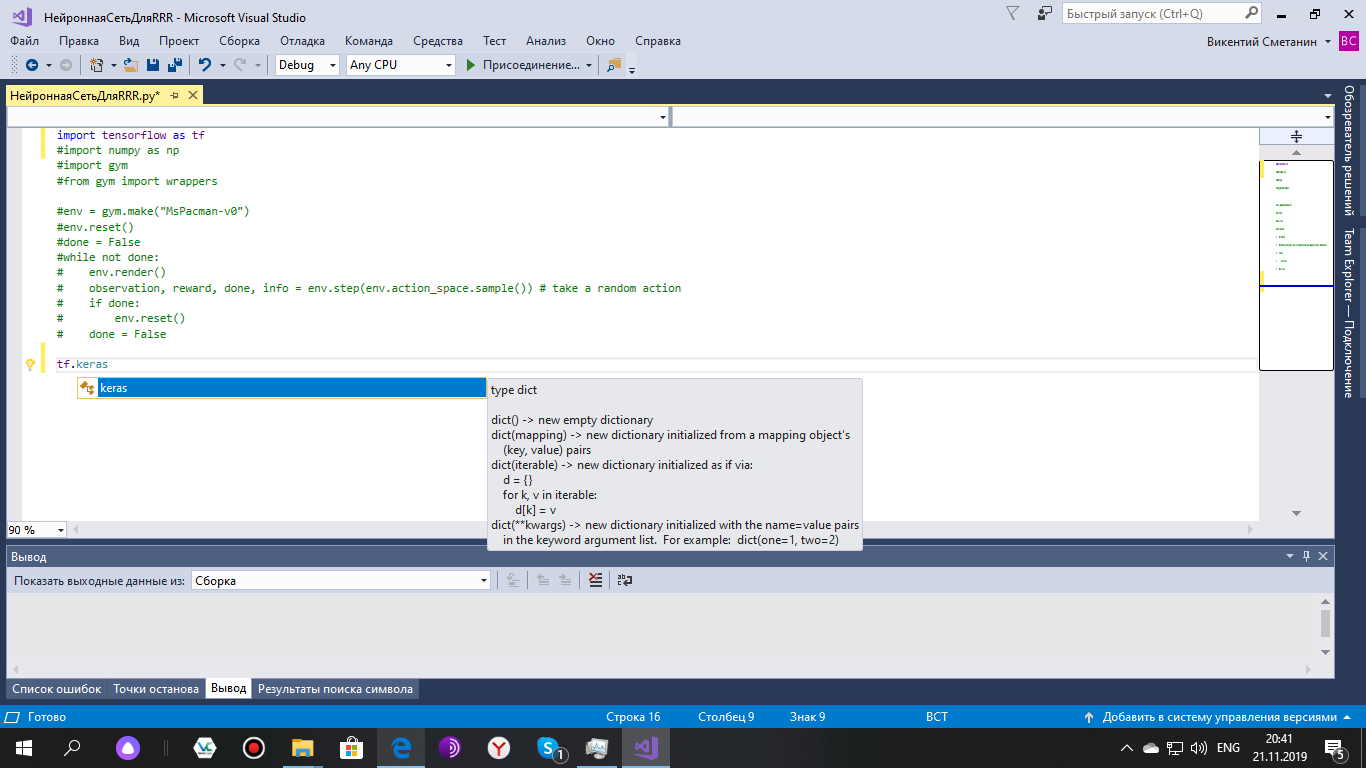The image size is (1366, 768).
Task: Switch to Результаты поиска символа tab
Action: click(335, 689)
